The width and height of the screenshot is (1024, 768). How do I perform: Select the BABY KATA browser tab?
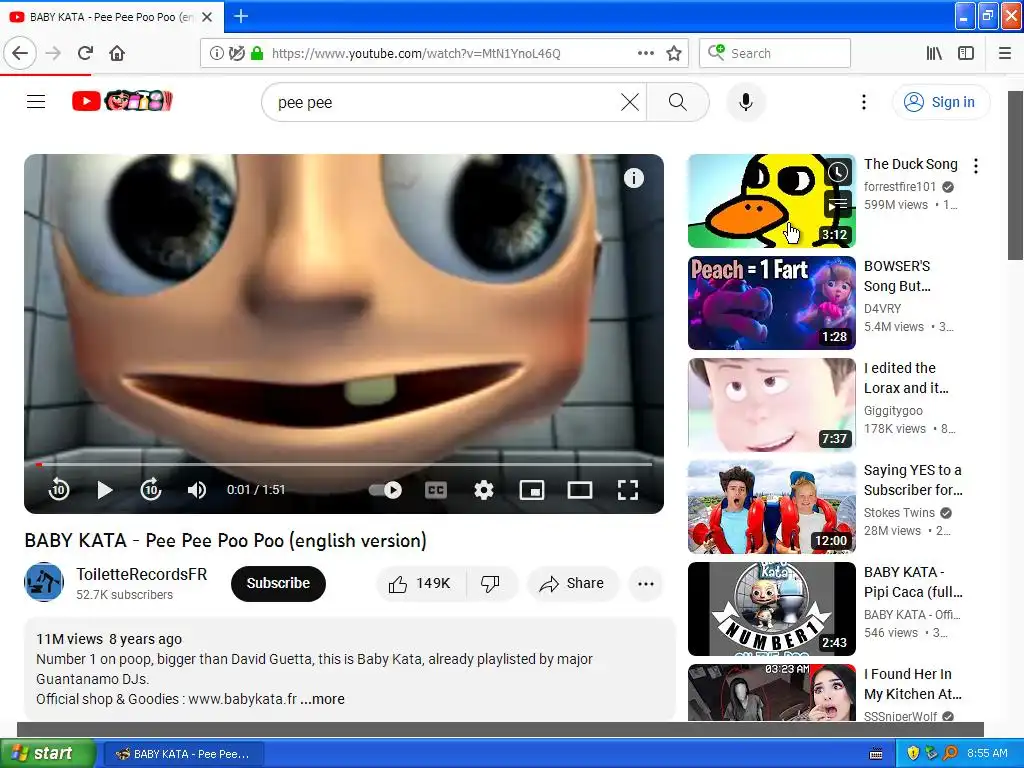112,17
